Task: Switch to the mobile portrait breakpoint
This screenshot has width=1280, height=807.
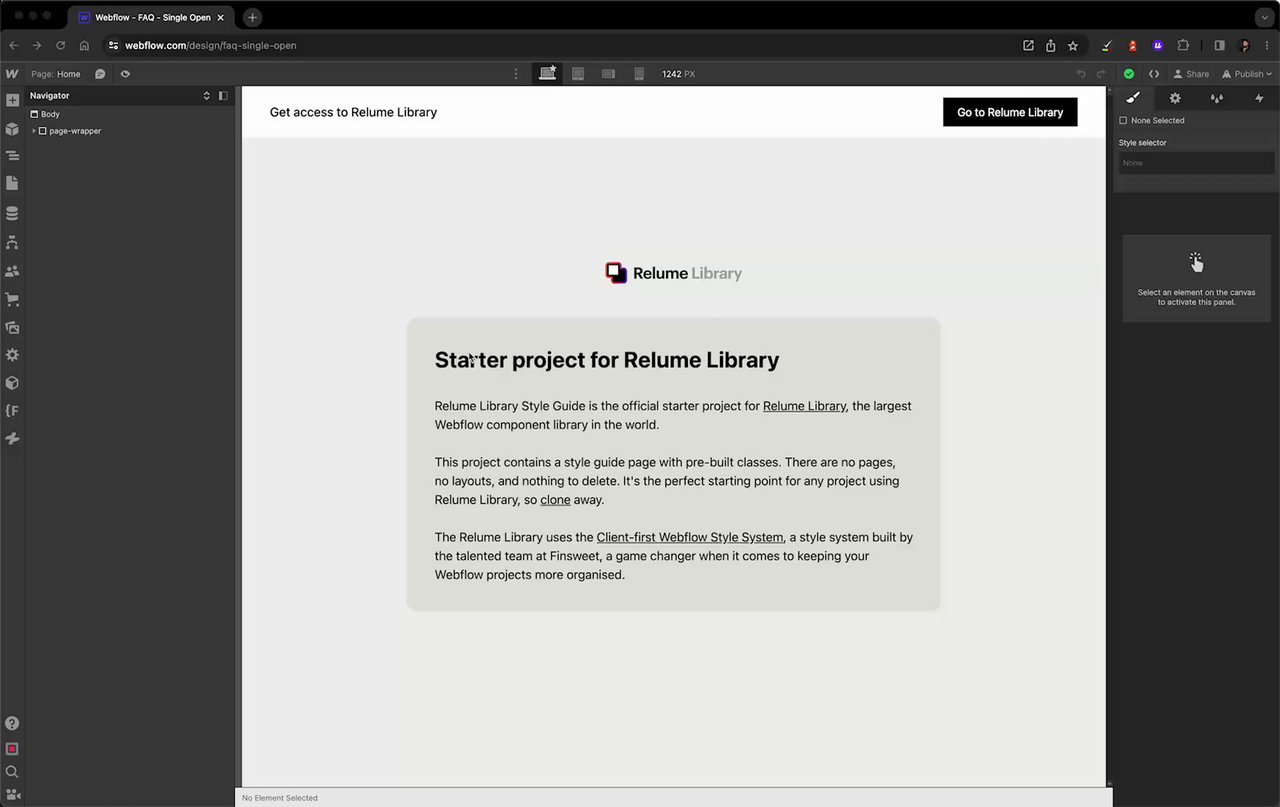Action: coord(639,74)
